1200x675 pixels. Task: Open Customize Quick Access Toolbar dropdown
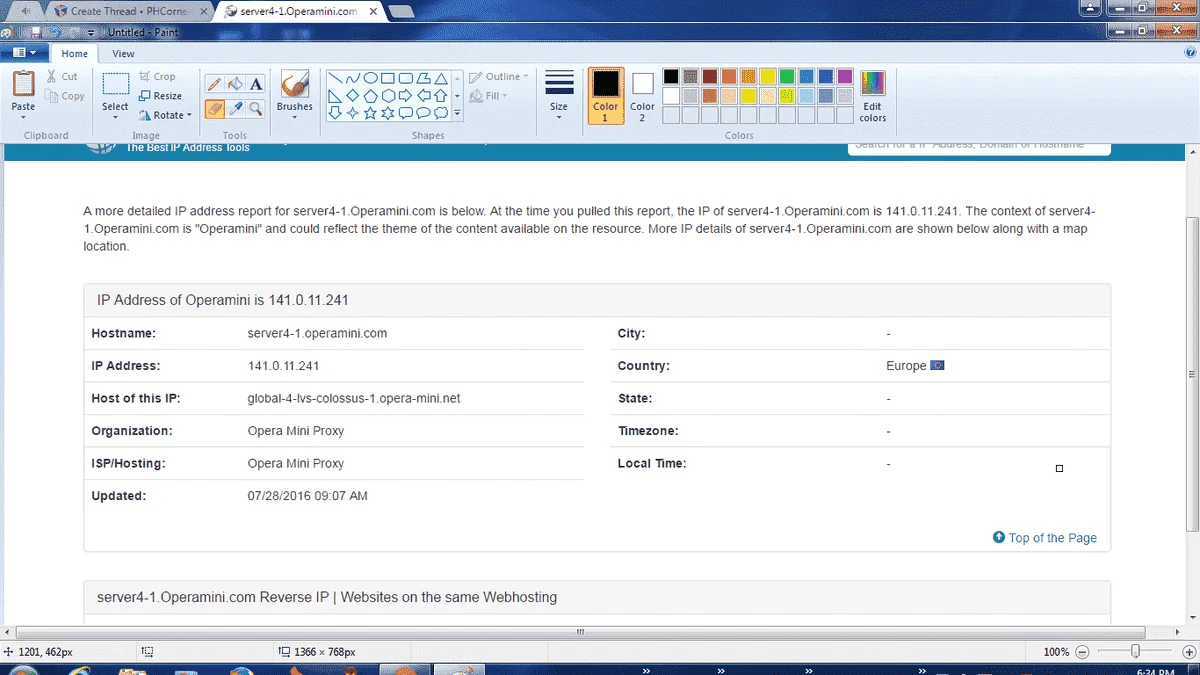pos(92,32)
